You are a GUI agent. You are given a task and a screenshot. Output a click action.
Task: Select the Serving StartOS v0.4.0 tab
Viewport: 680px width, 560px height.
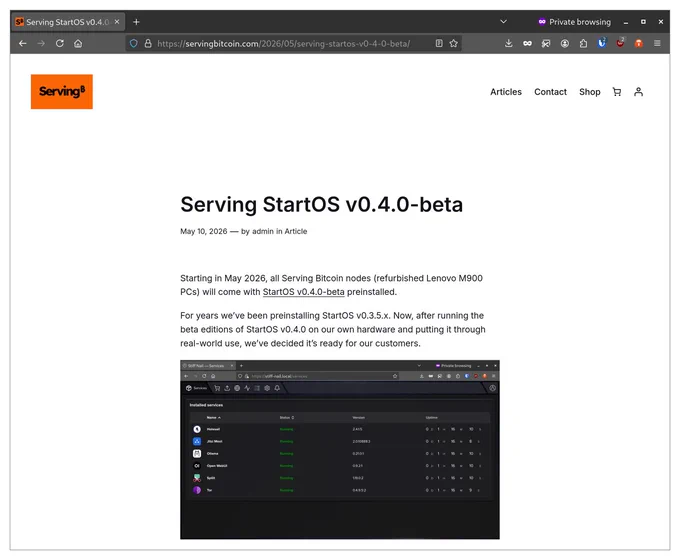tap(68, 22)
